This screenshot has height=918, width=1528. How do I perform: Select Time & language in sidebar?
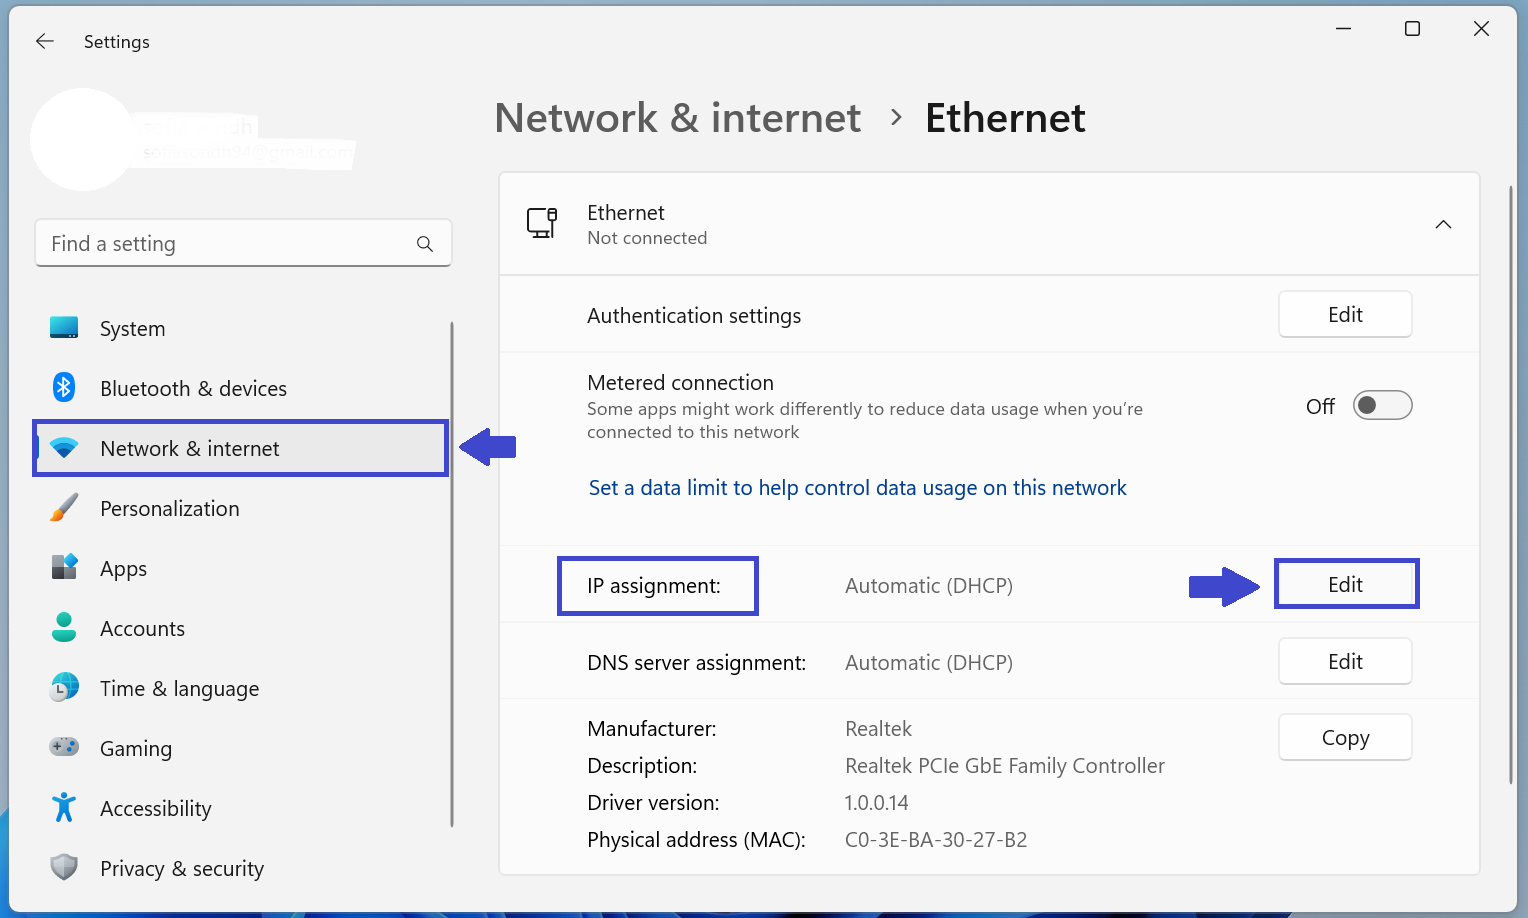tap(179, 688)
